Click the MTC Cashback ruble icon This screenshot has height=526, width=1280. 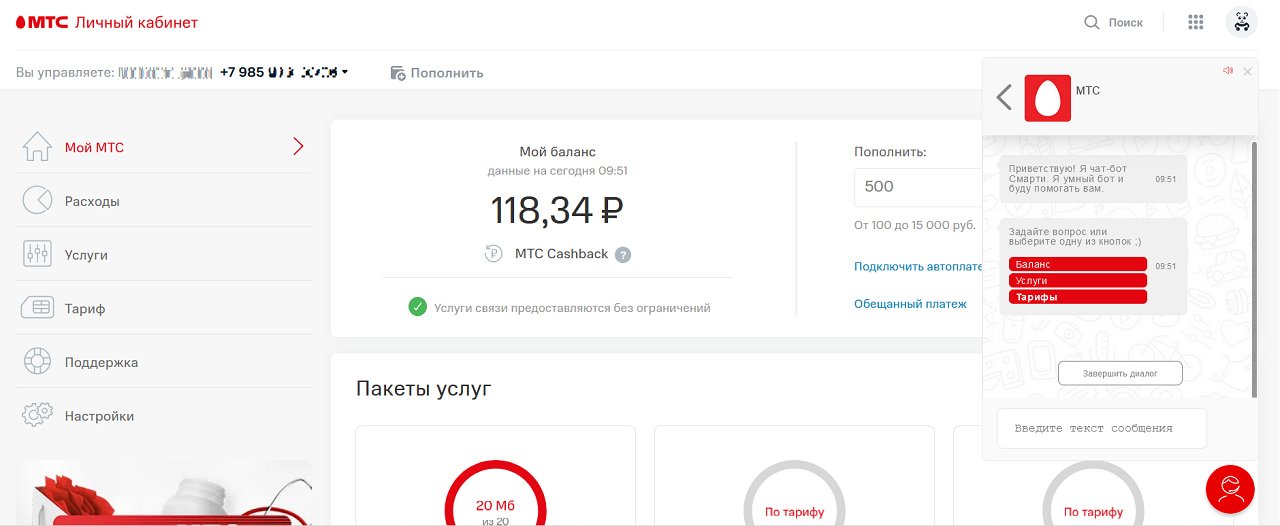pos(493,254)
